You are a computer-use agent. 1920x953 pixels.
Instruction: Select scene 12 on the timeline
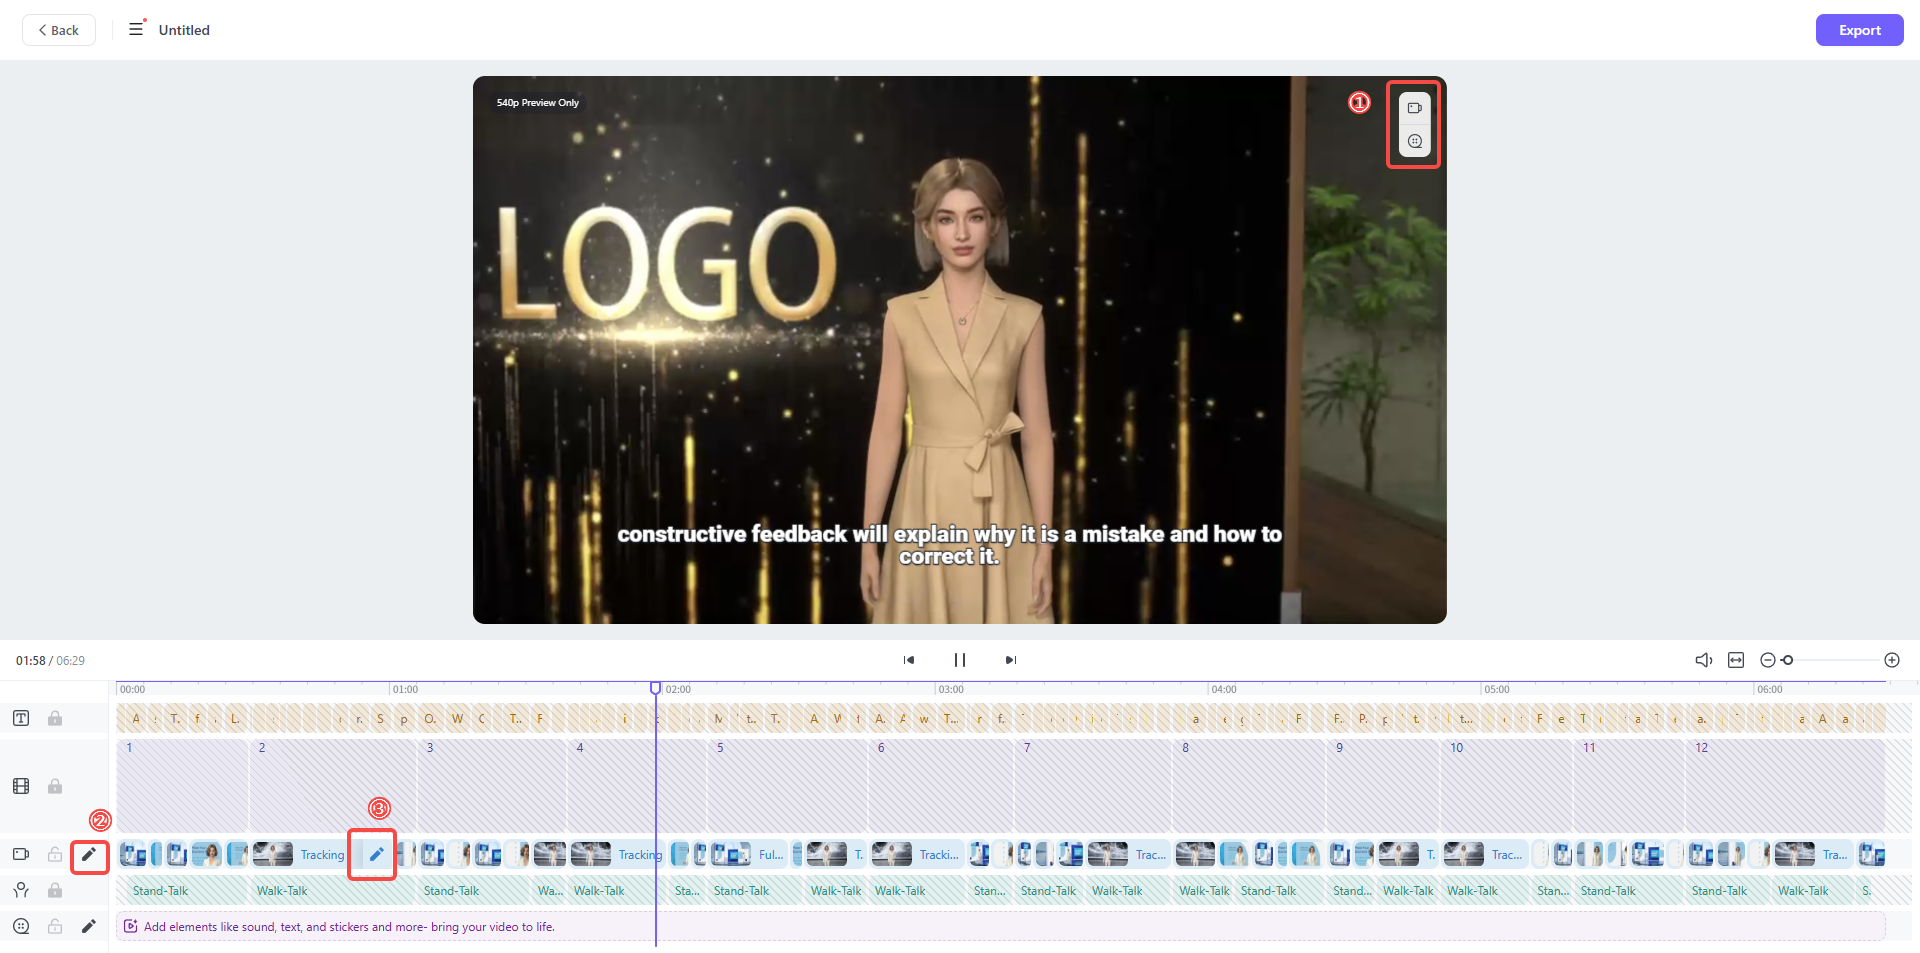pyautogui.click(x=1785, y=786)
